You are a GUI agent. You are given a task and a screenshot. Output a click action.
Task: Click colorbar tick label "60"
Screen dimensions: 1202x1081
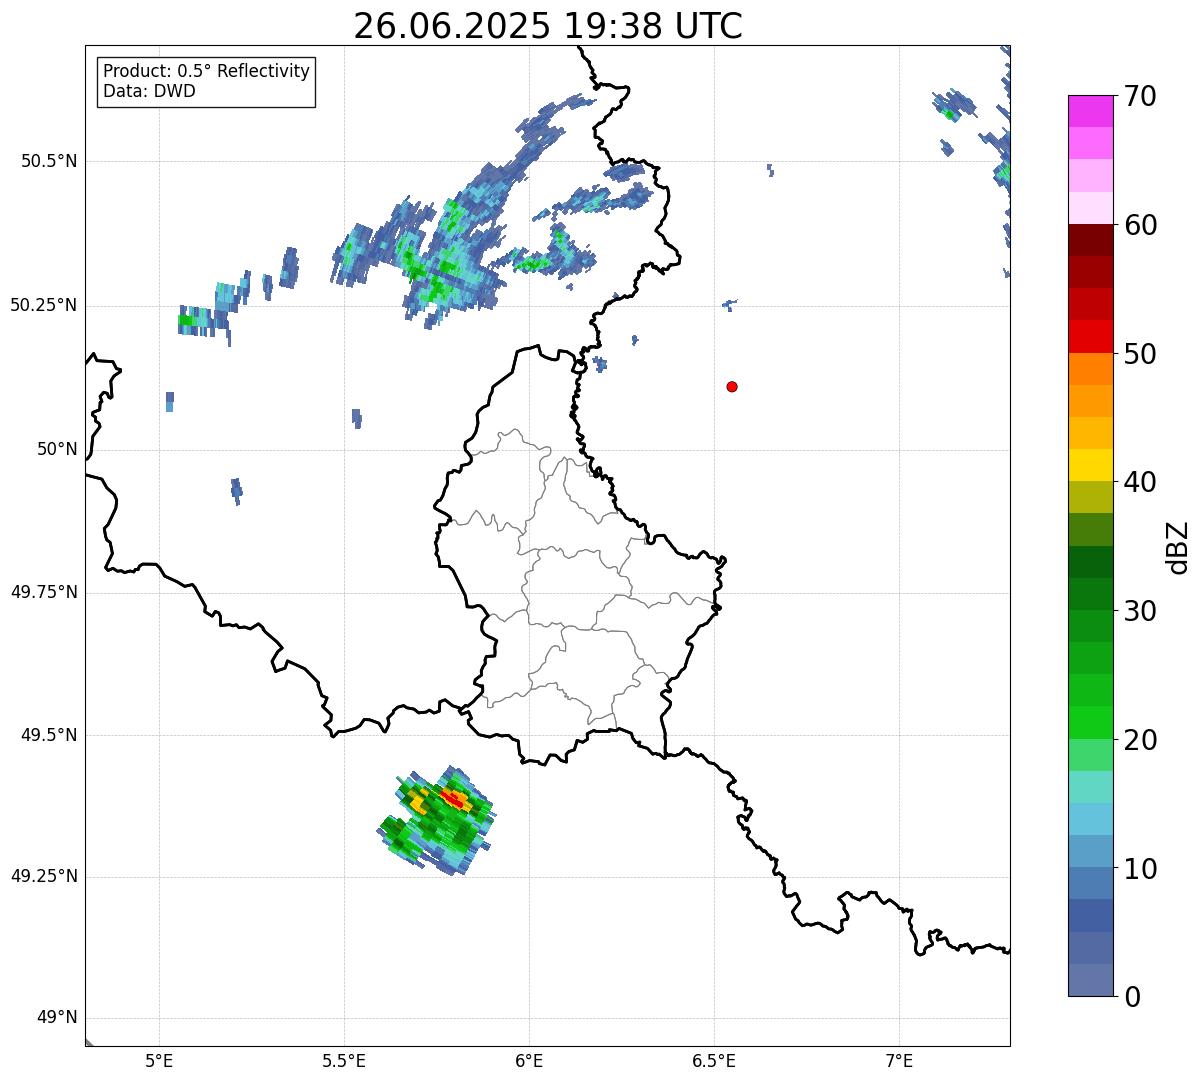click(1140, 225)
